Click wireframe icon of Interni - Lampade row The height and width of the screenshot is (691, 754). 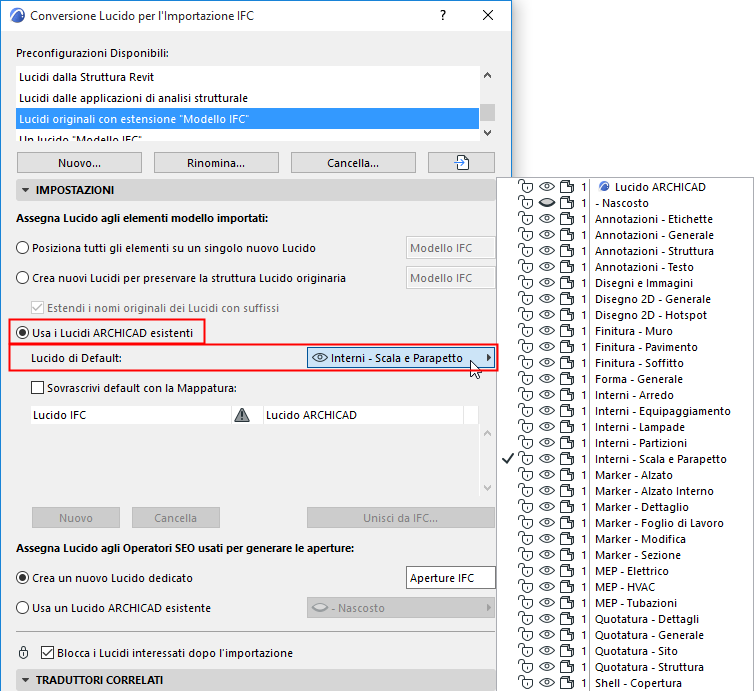point(567,427)
